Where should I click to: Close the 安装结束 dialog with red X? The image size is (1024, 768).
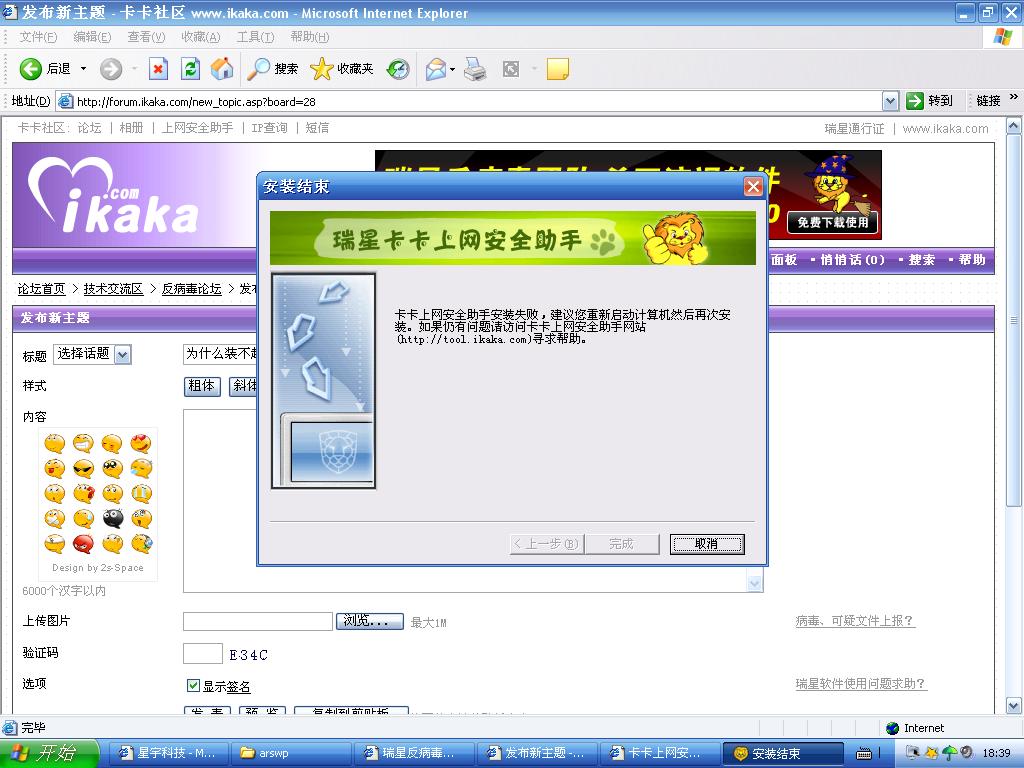753,187
